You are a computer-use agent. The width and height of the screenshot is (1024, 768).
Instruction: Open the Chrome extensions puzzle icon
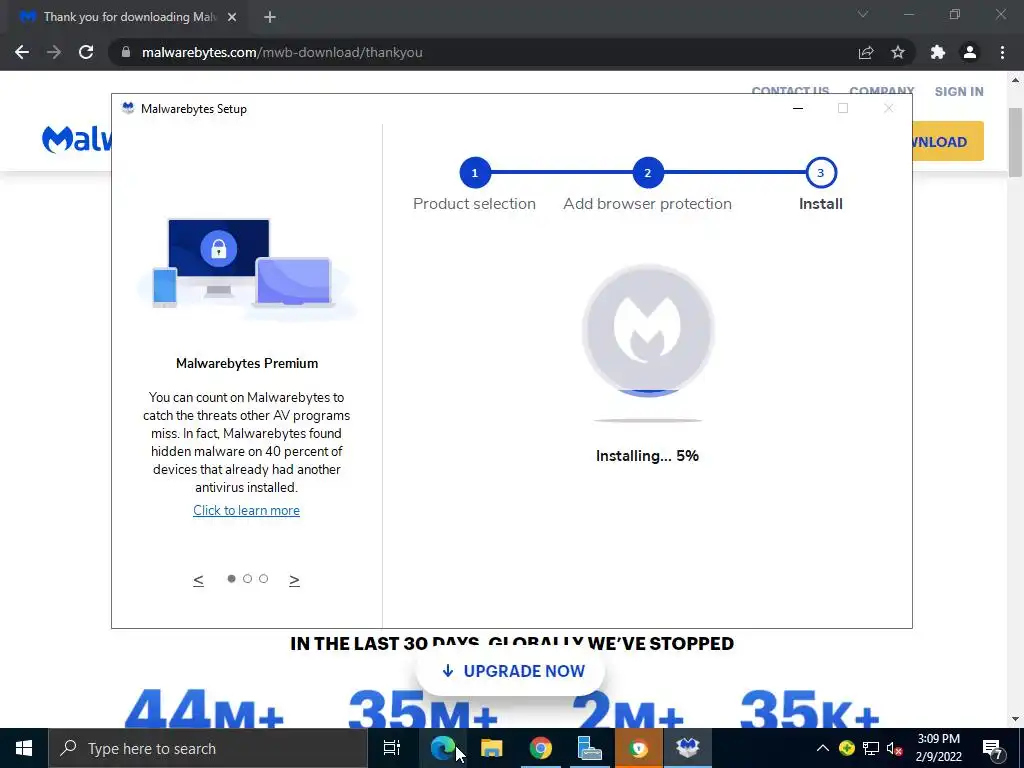pos(938,52)
